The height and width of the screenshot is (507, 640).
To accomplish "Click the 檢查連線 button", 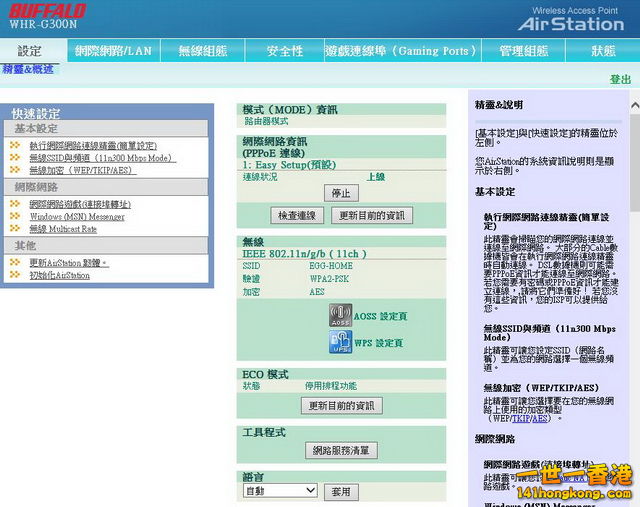I will [298, 215].
